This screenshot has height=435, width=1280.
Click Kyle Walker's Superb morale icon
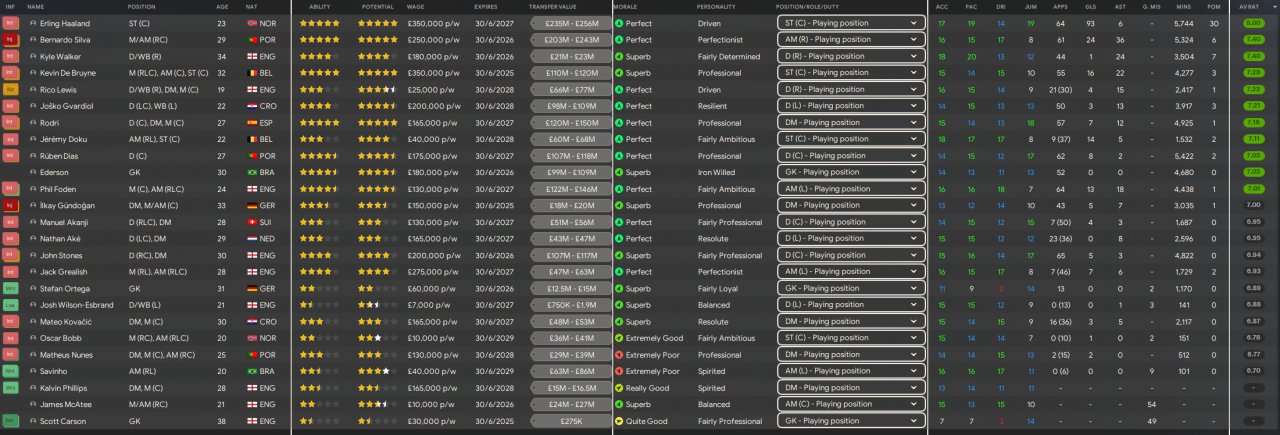619,56
